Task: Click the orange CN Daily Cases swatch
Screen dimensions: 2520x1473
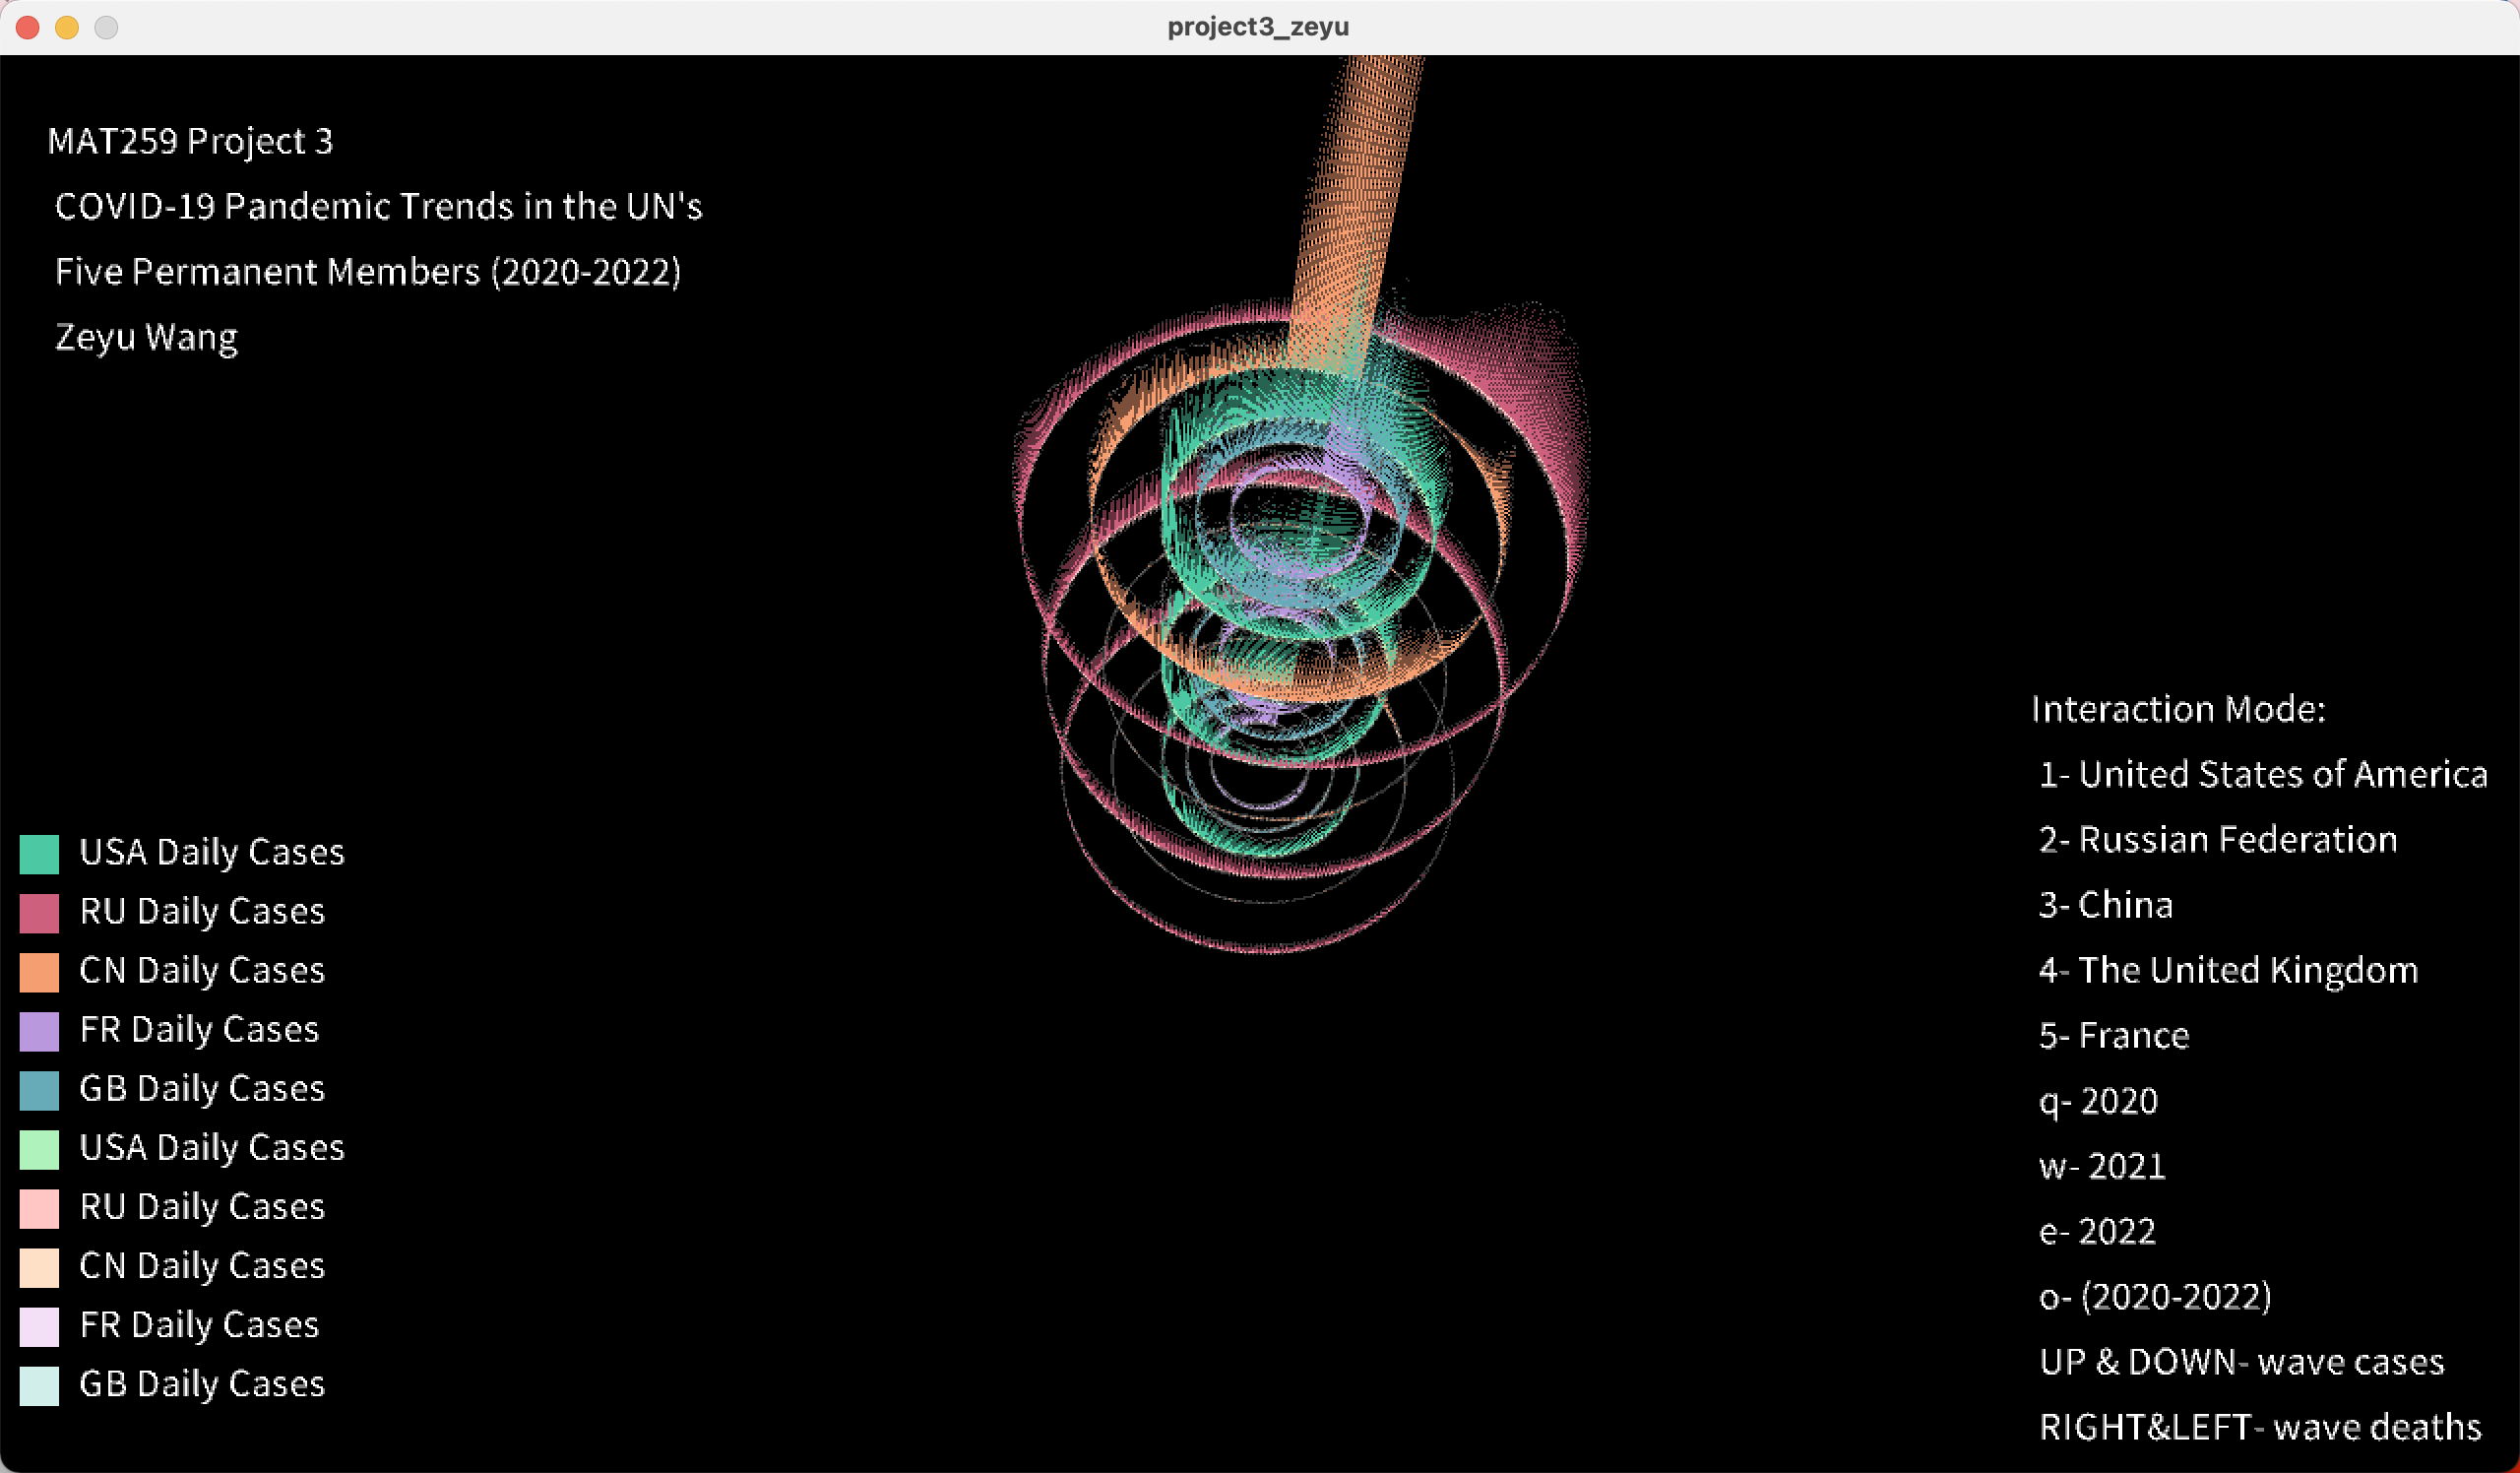Action: click(x=39, y=972)
